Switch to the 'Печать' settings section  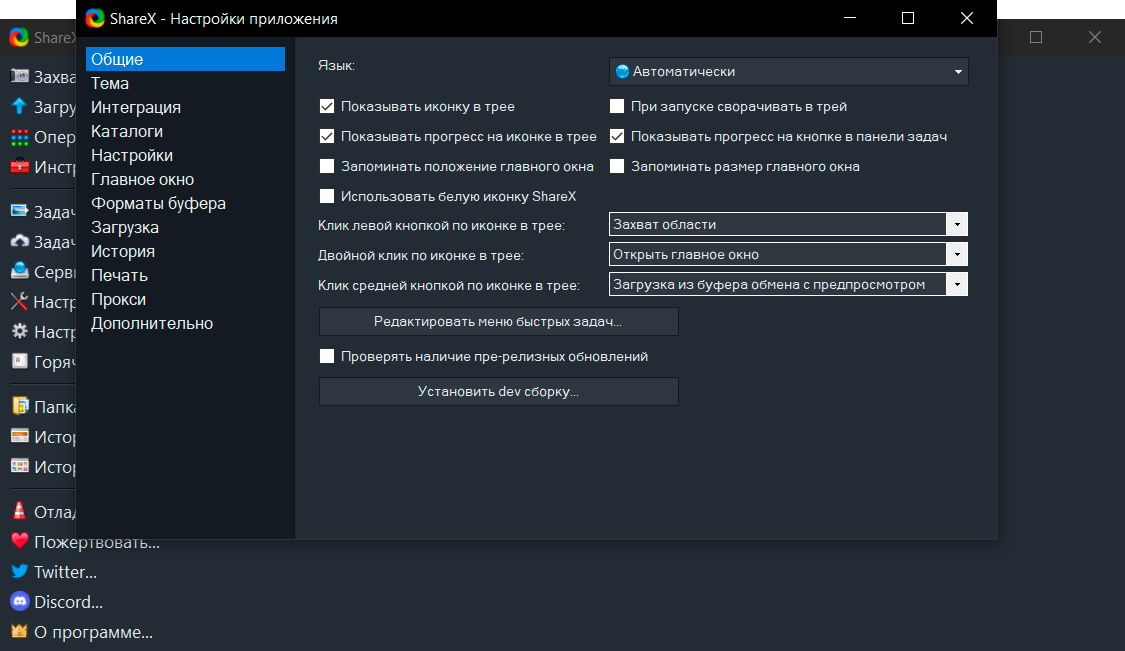(x=185, y=276)
